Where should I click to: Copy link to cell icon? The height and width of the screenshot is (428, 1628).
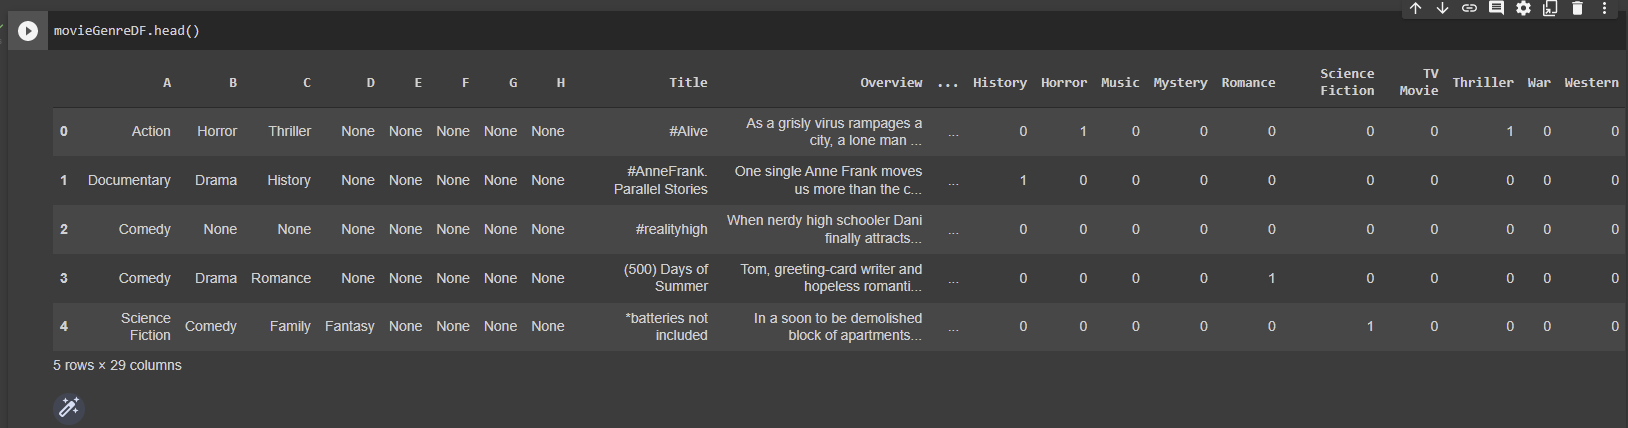pos(1469,8)
